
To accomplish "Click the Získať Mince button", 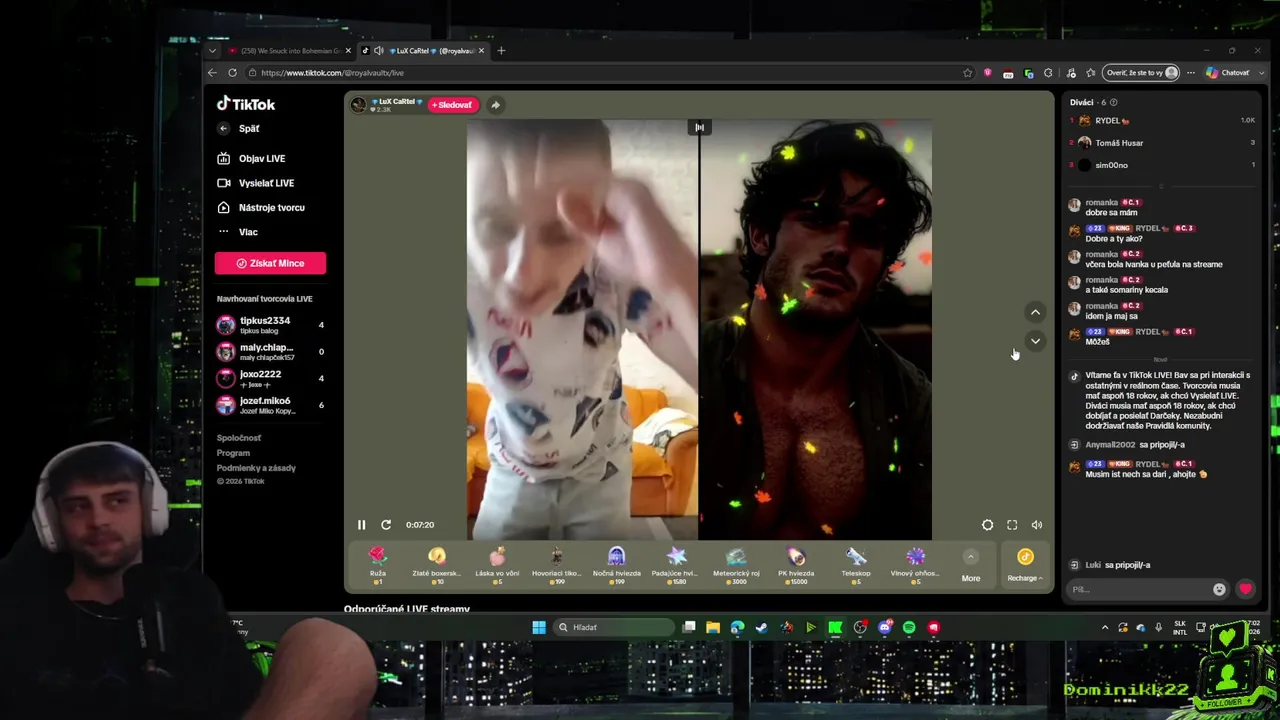I will click(x=270, y=263).
